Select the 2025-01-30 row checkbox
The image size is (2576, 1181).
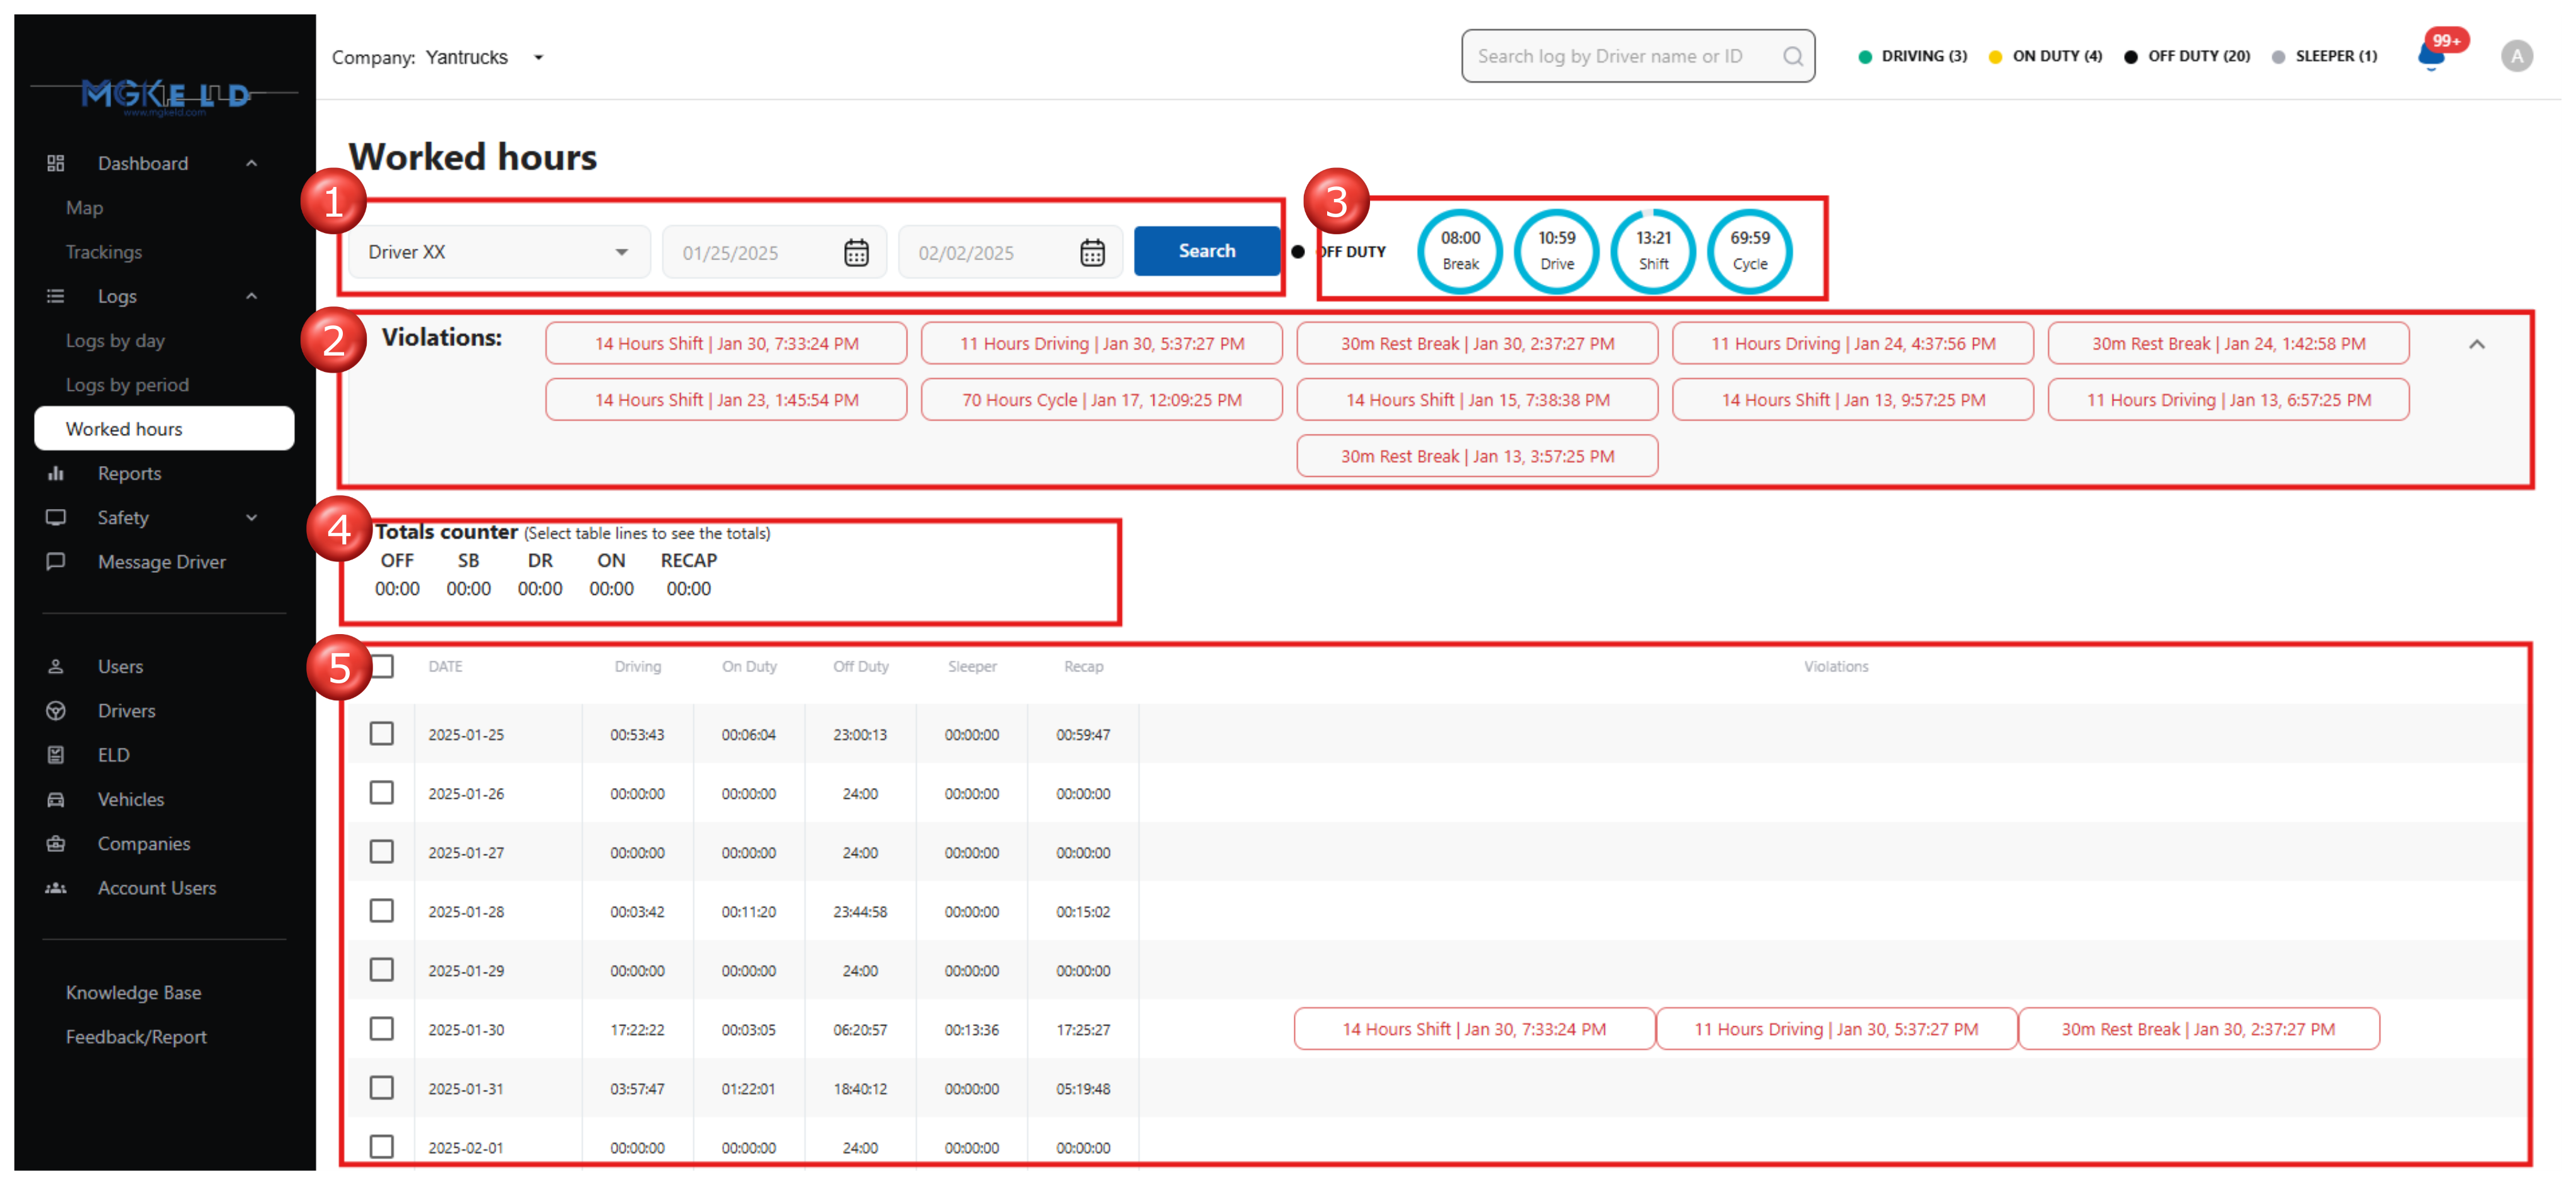(x=381, y=1028)
